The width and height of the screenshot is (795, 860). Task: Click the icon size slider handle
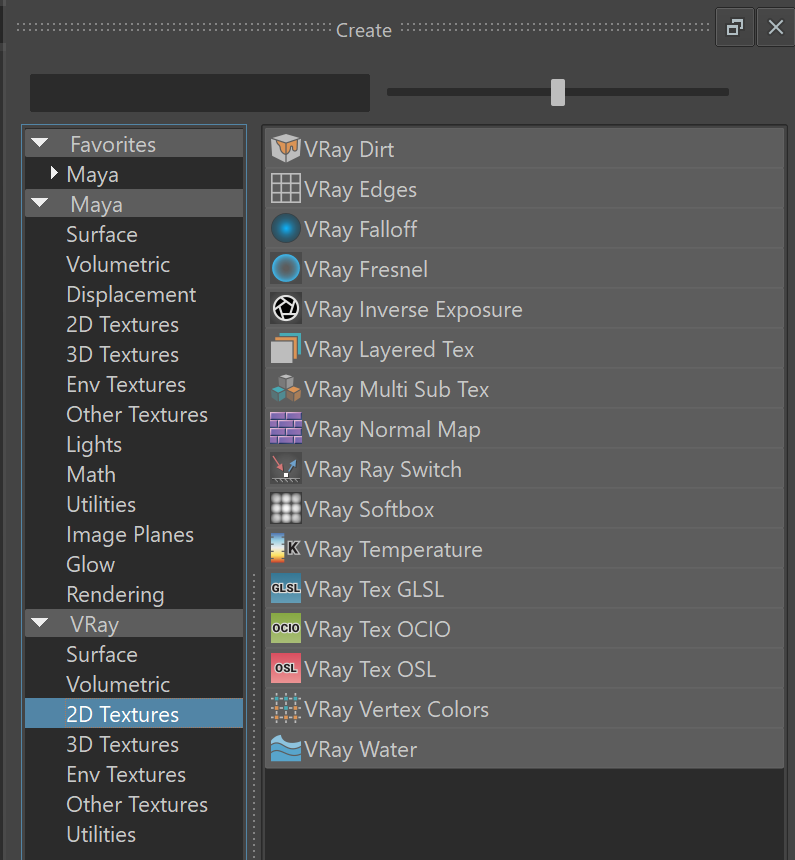(x=558, y=92)
